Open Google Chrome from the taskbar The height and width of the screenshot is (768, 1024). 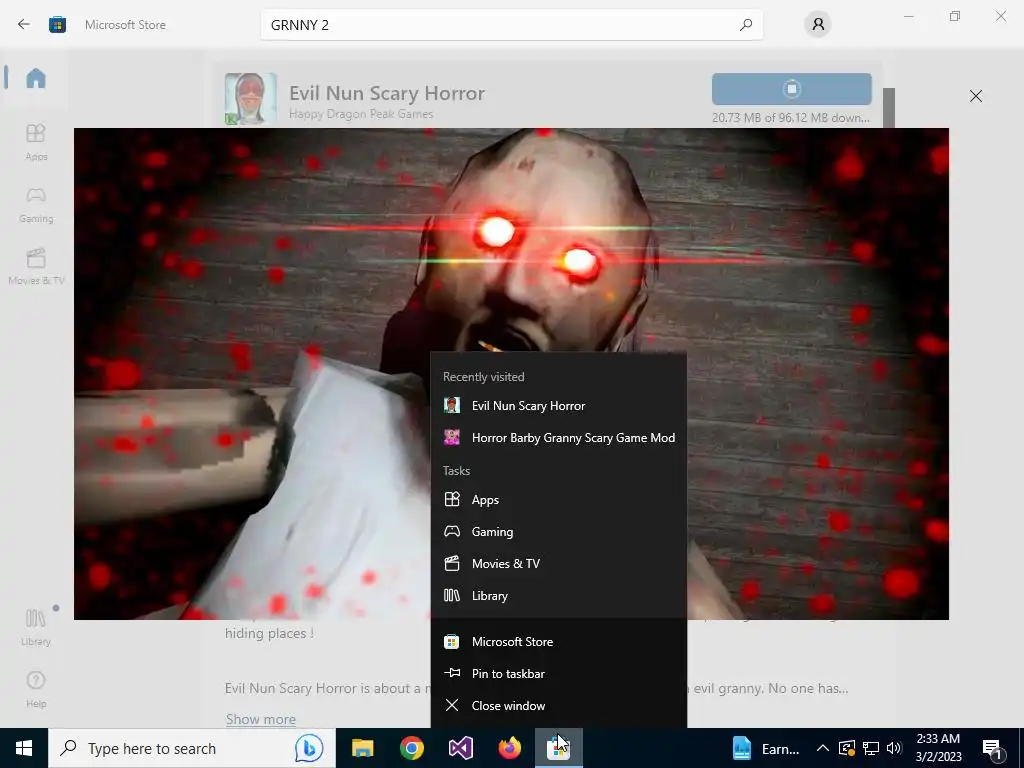pyautogui.click(x=411, y=748)
